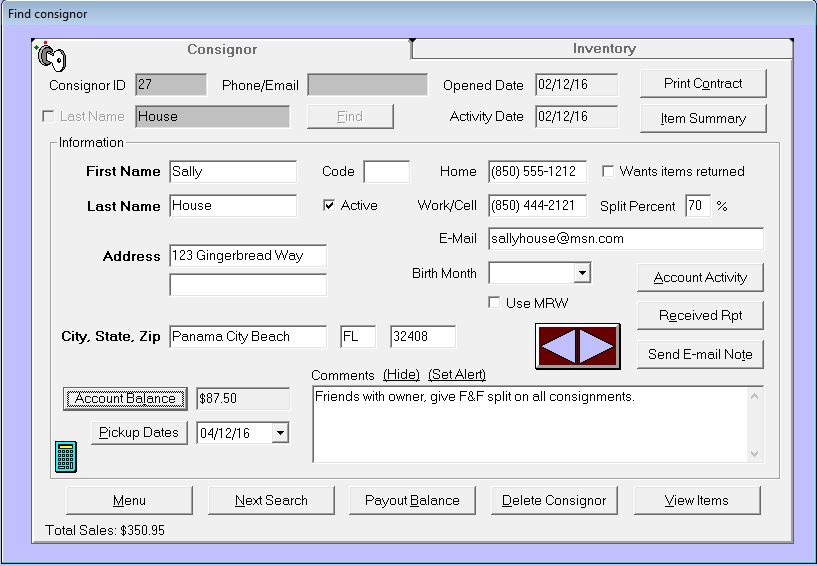Enable Wants items returned checkbox

click(x=608, y=171)
